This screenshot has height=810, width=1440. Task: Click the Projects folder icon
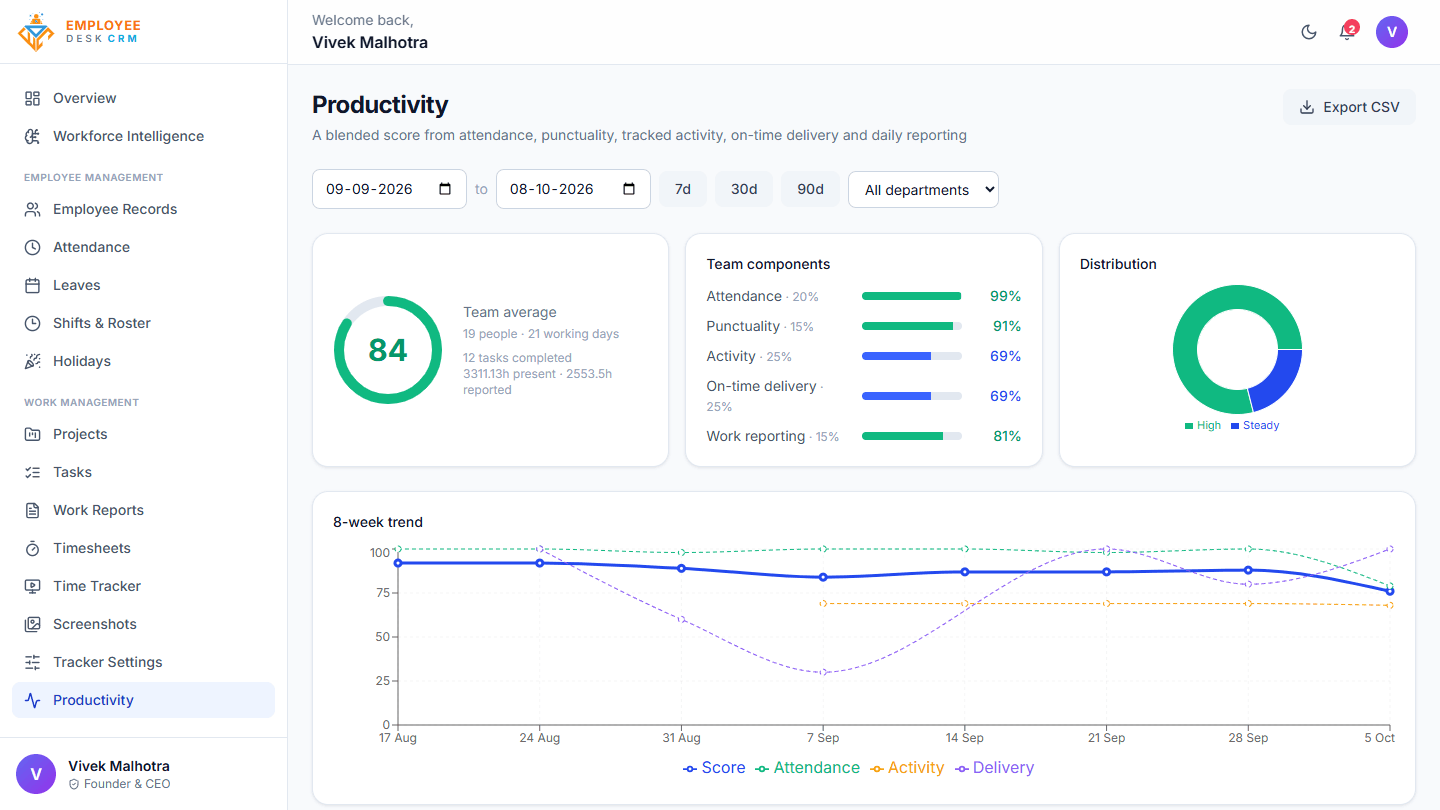click(33, 434)
